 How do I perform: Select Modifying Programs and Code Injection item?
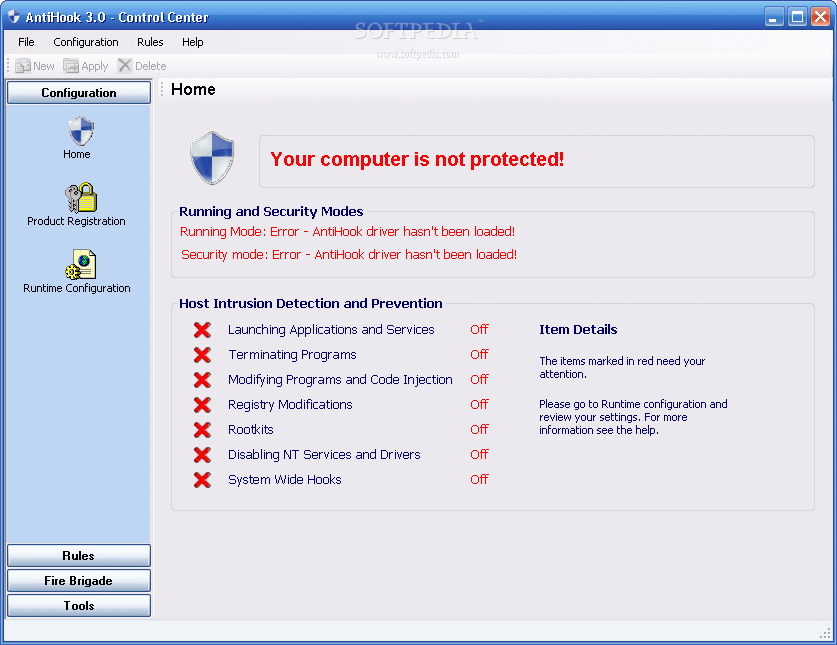tap(340, 380)
